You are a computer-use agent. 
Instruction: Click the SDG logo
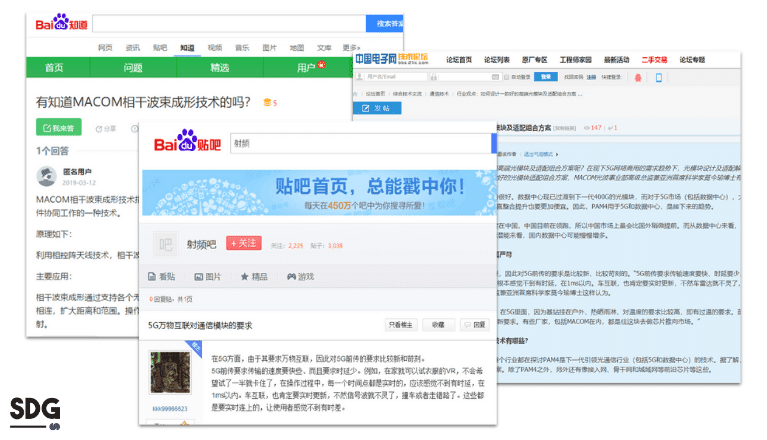click(x=35, y=413)
